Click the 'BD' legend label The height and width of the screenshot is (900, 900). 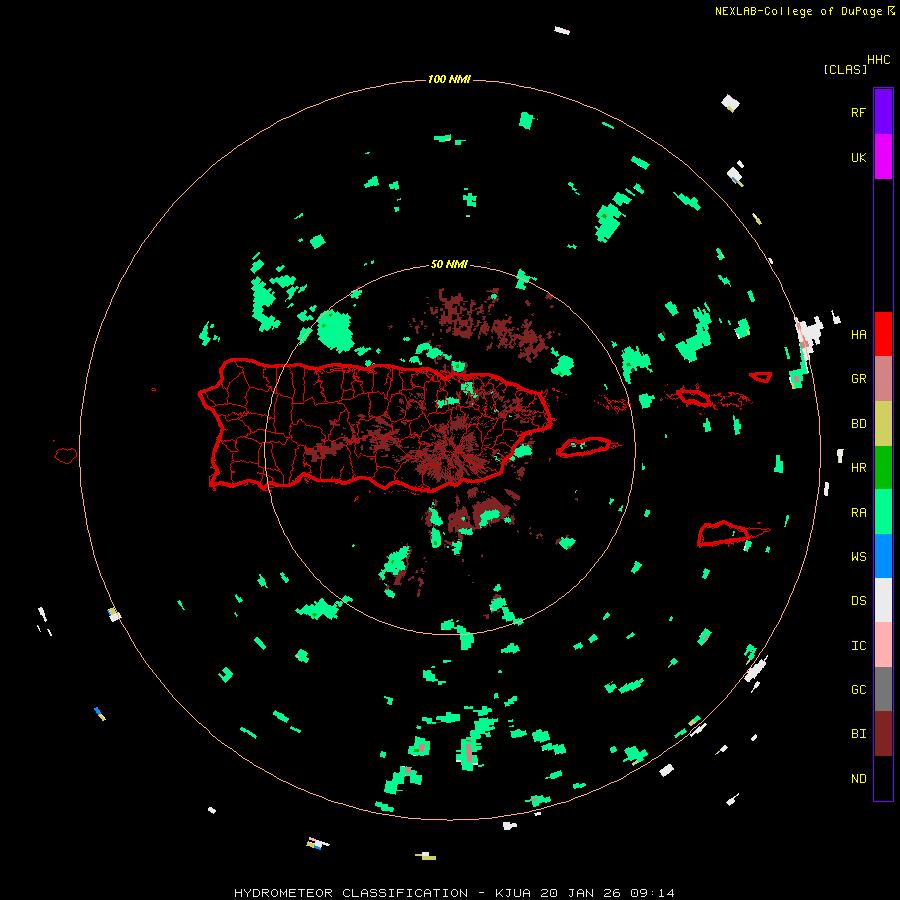pyautogui.click(x=858, y=424)
